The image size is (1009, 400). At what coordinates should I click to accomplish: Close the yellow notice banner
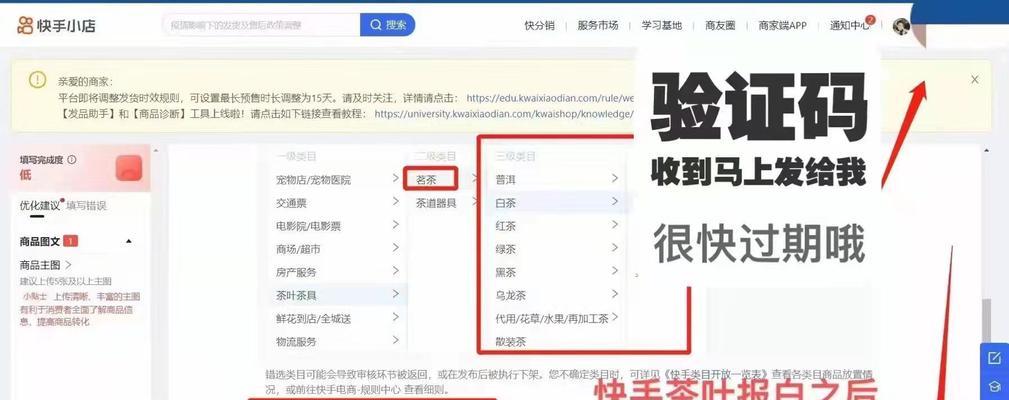click(974, 80)
